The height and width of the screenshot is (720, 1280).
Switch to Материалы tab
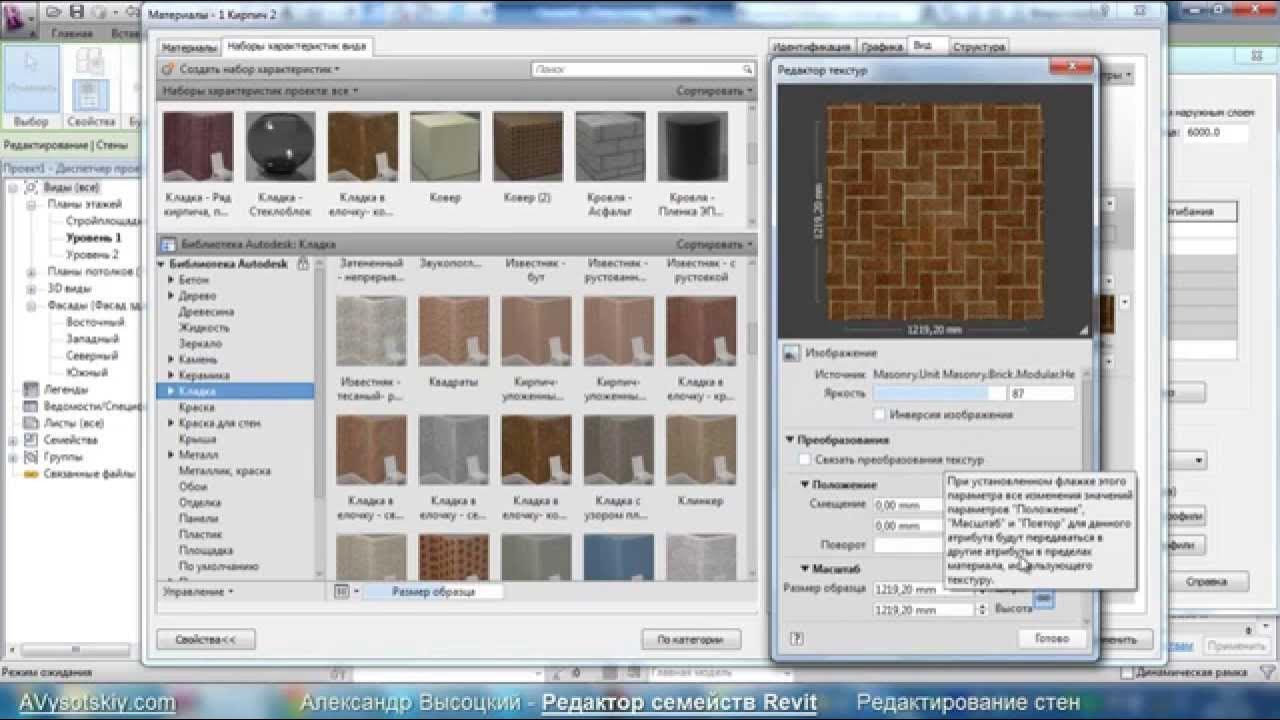tap(189, 48)
